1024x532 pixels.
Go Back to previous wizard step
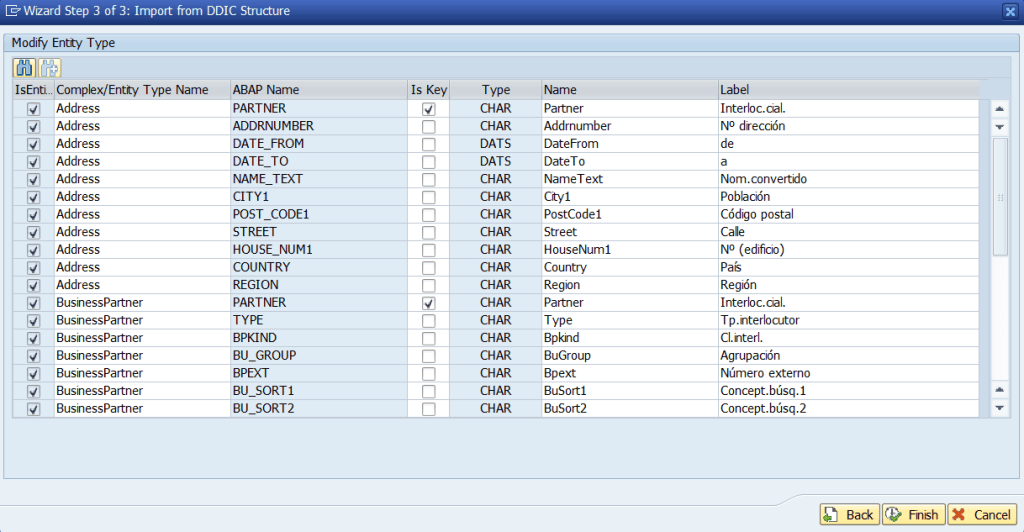pyautogui.click(x=849, y=514)
